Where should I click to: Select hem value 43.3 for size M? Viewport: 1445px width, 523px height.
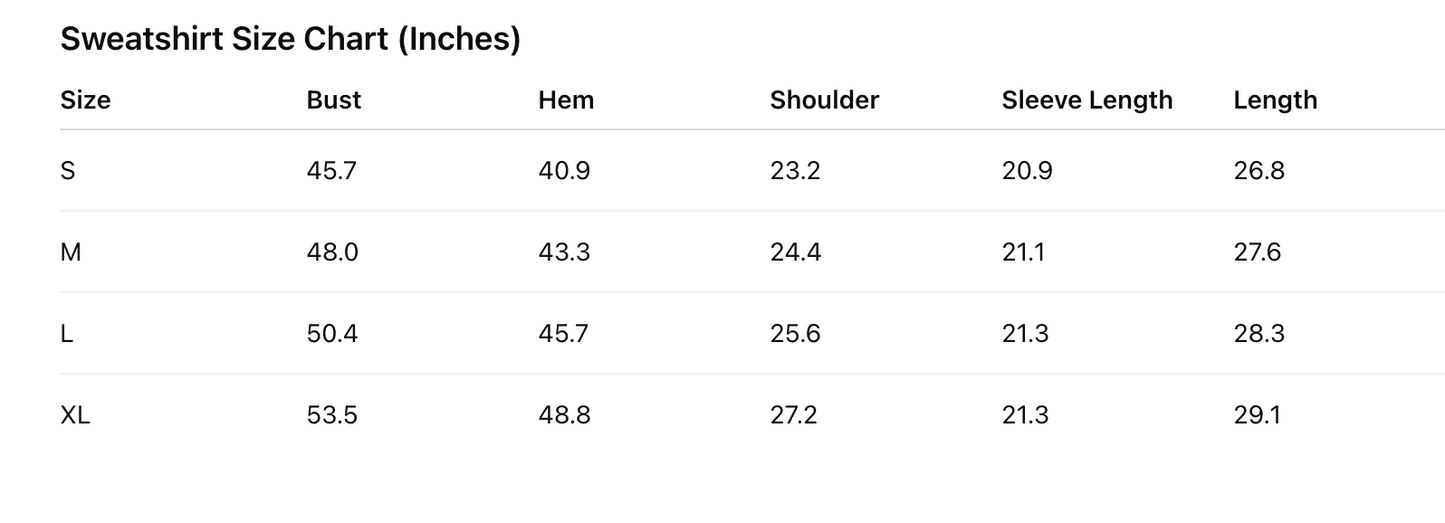click(564, 252)
